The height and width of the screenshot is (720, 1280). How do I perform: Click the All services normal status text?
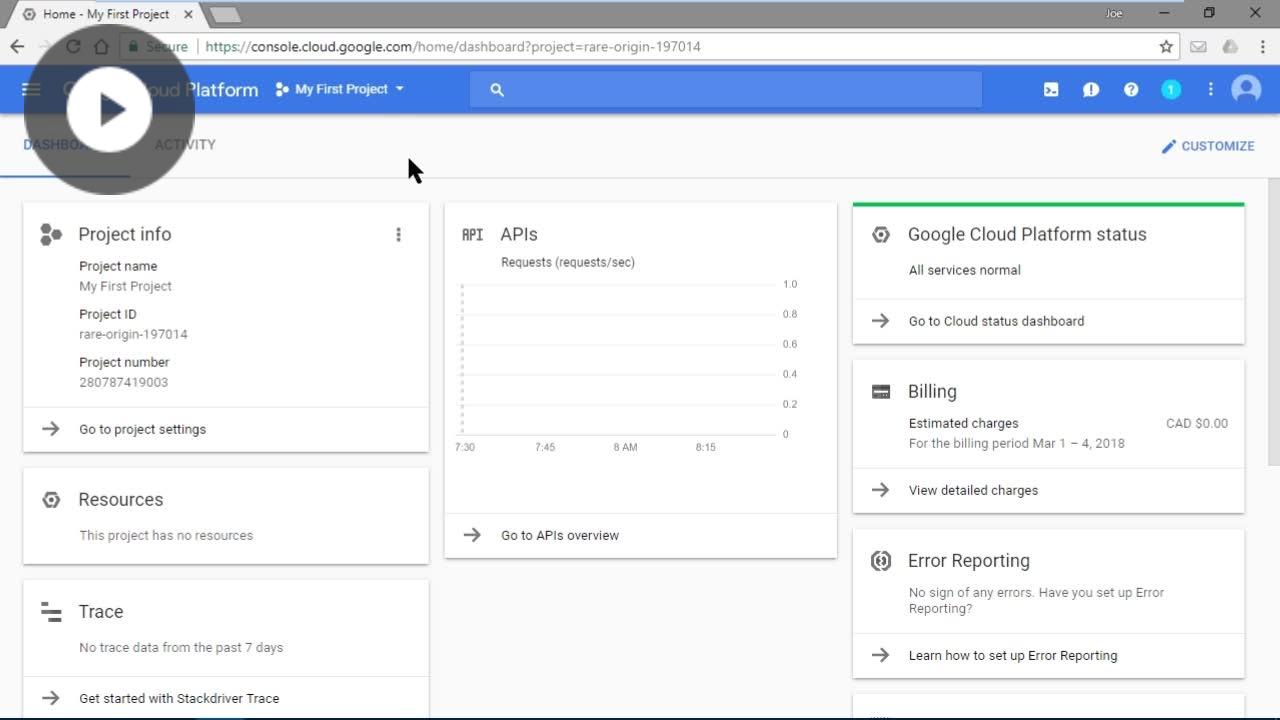click(964, 270)
